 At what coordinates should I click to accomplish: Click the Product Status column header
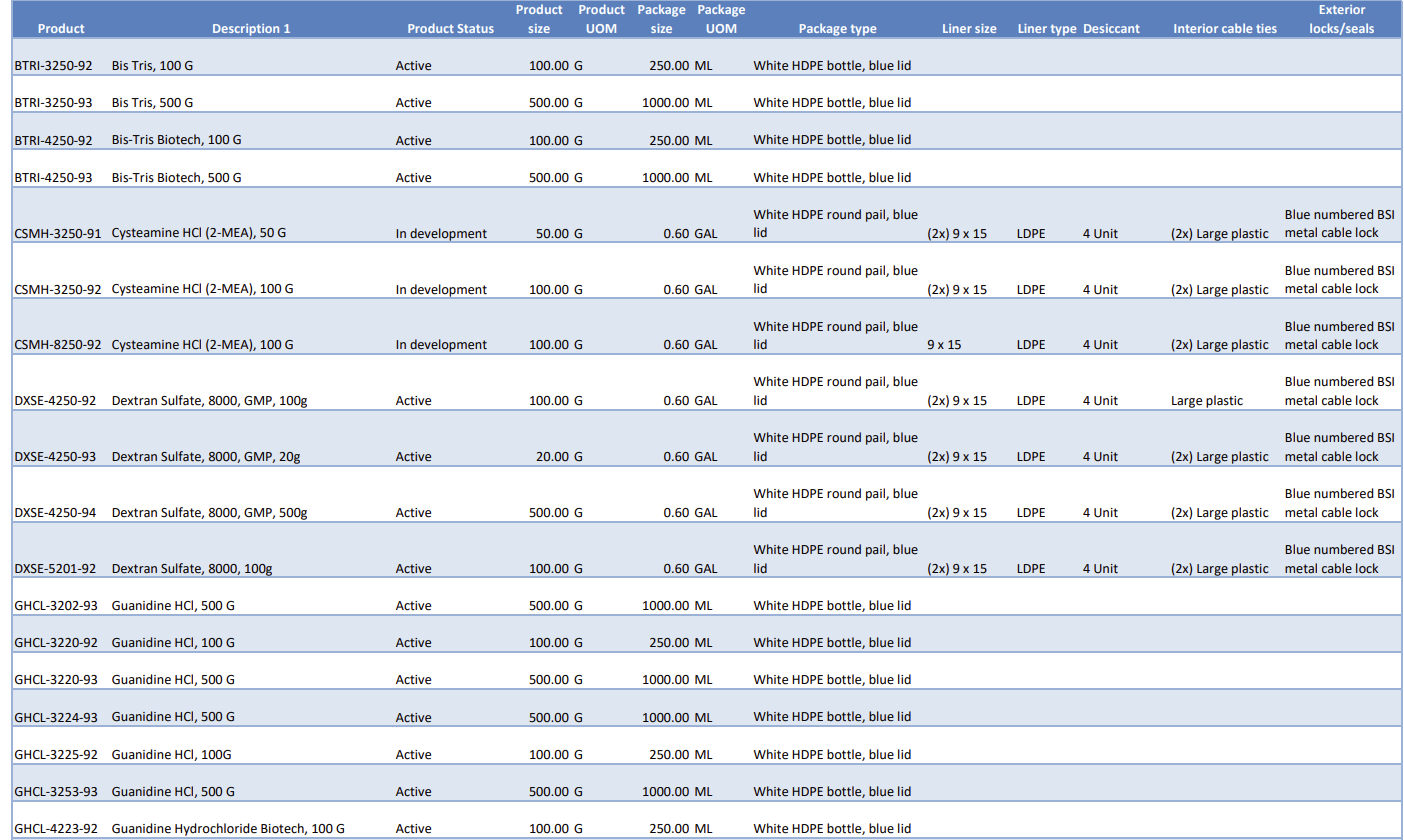[450, 29]
